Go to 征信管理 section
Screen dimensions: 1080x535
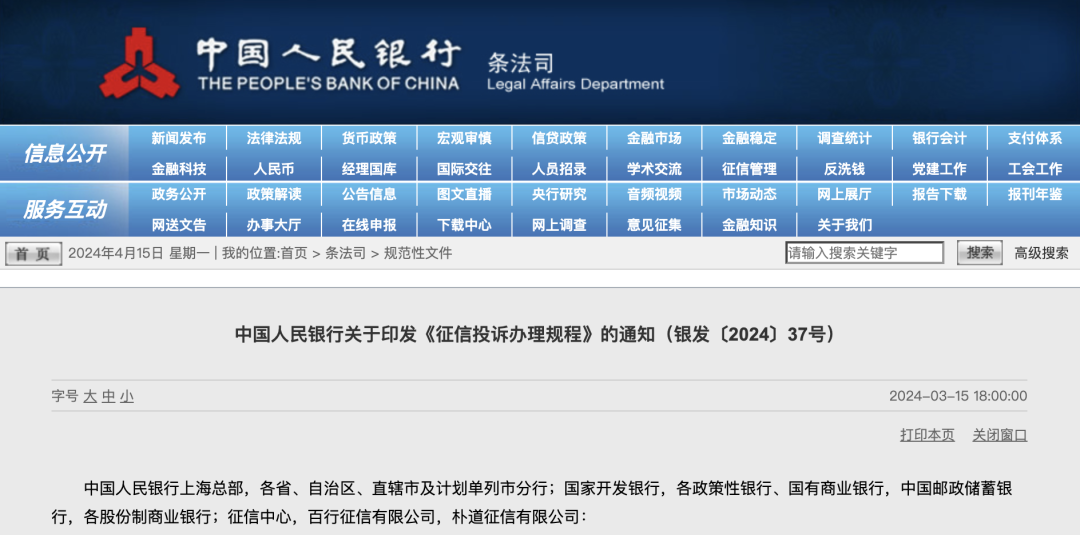(749, 169)
